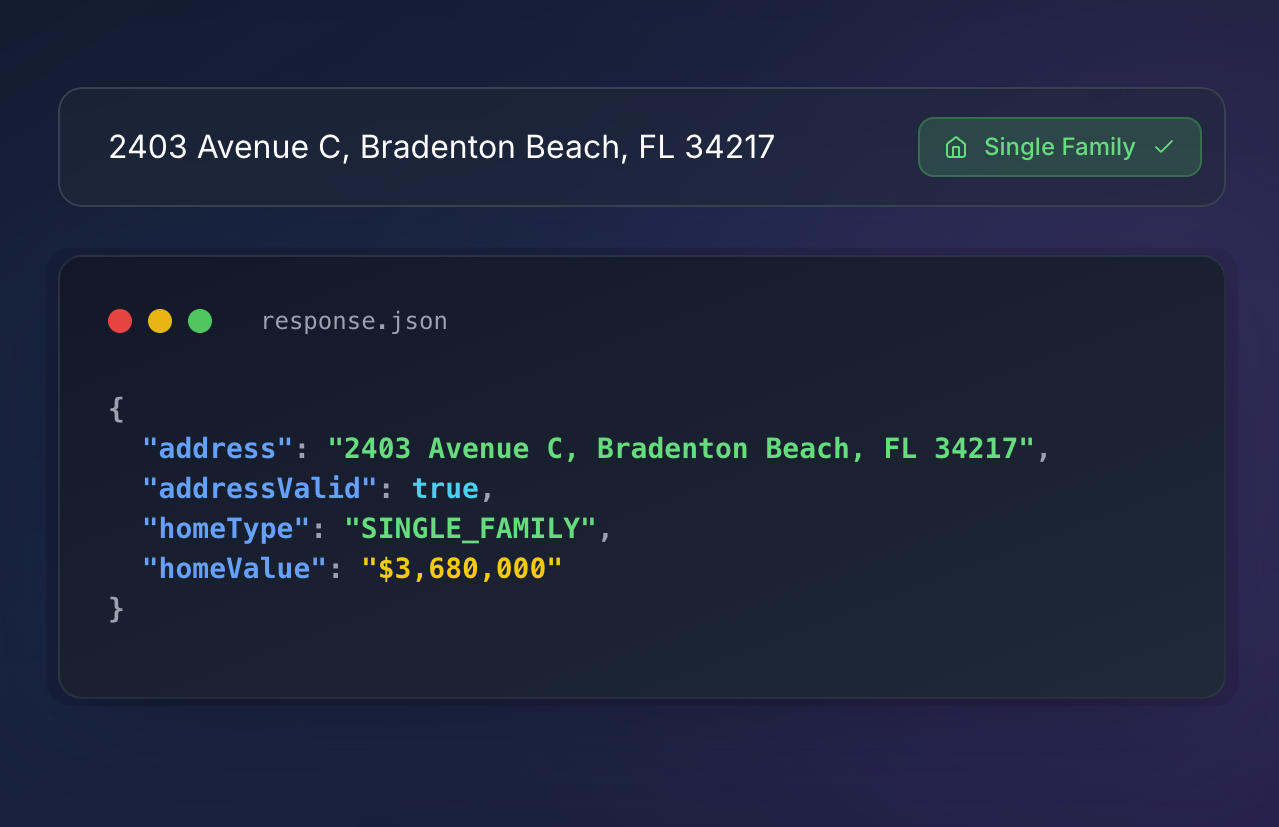Click the "SINGLE_FAMILY" value
This screenshot has height=827, width=1279.
tap(471, 528)
